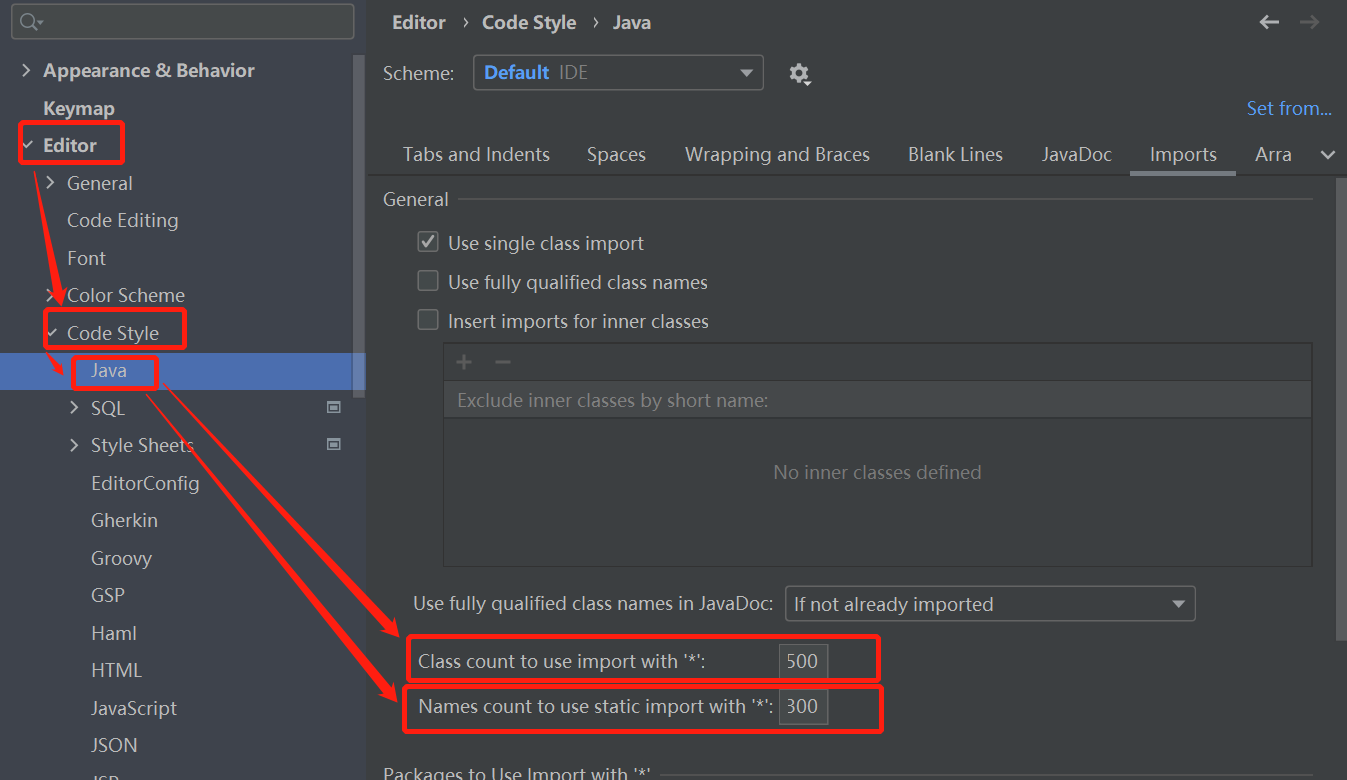Switch to Tabs and Indents tab
Screen dimensions: 1347x780
tap(476, 155)
